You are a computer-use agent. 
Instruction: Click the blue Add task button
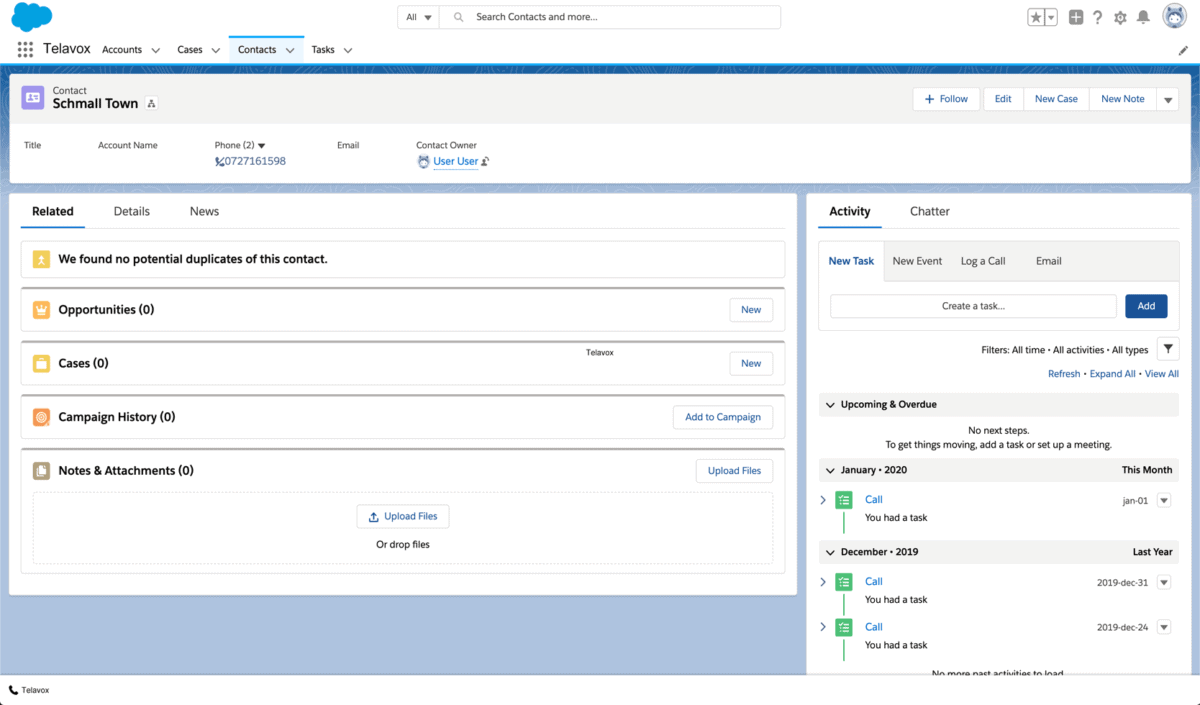click(1146, 306)
